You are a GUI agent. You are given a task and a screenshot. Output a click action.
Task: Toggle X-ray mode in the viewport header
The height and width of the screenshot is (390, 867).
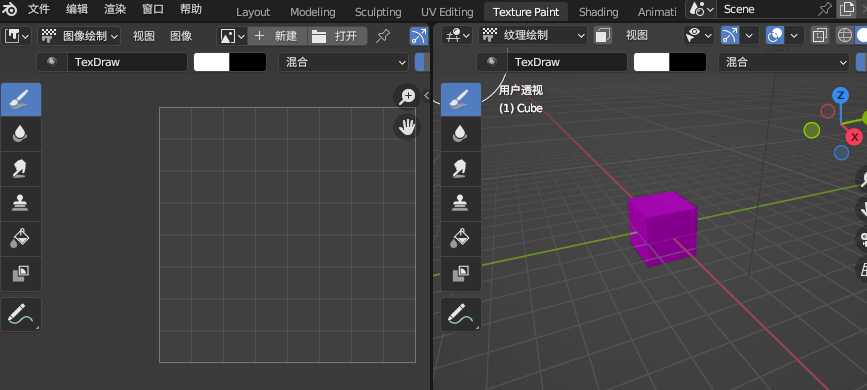(819, 36)
